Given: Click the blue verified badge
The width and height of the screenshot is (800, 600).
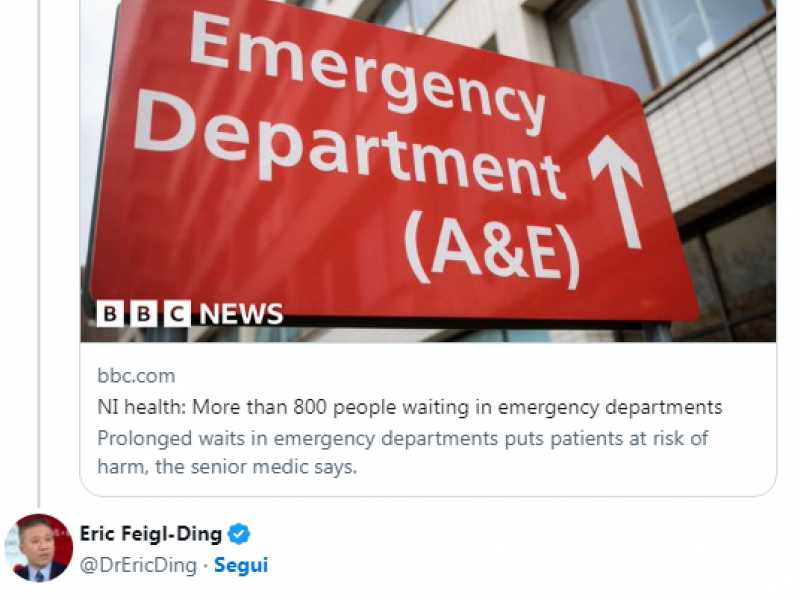Looking at the screenshot, I should [238, 534].
